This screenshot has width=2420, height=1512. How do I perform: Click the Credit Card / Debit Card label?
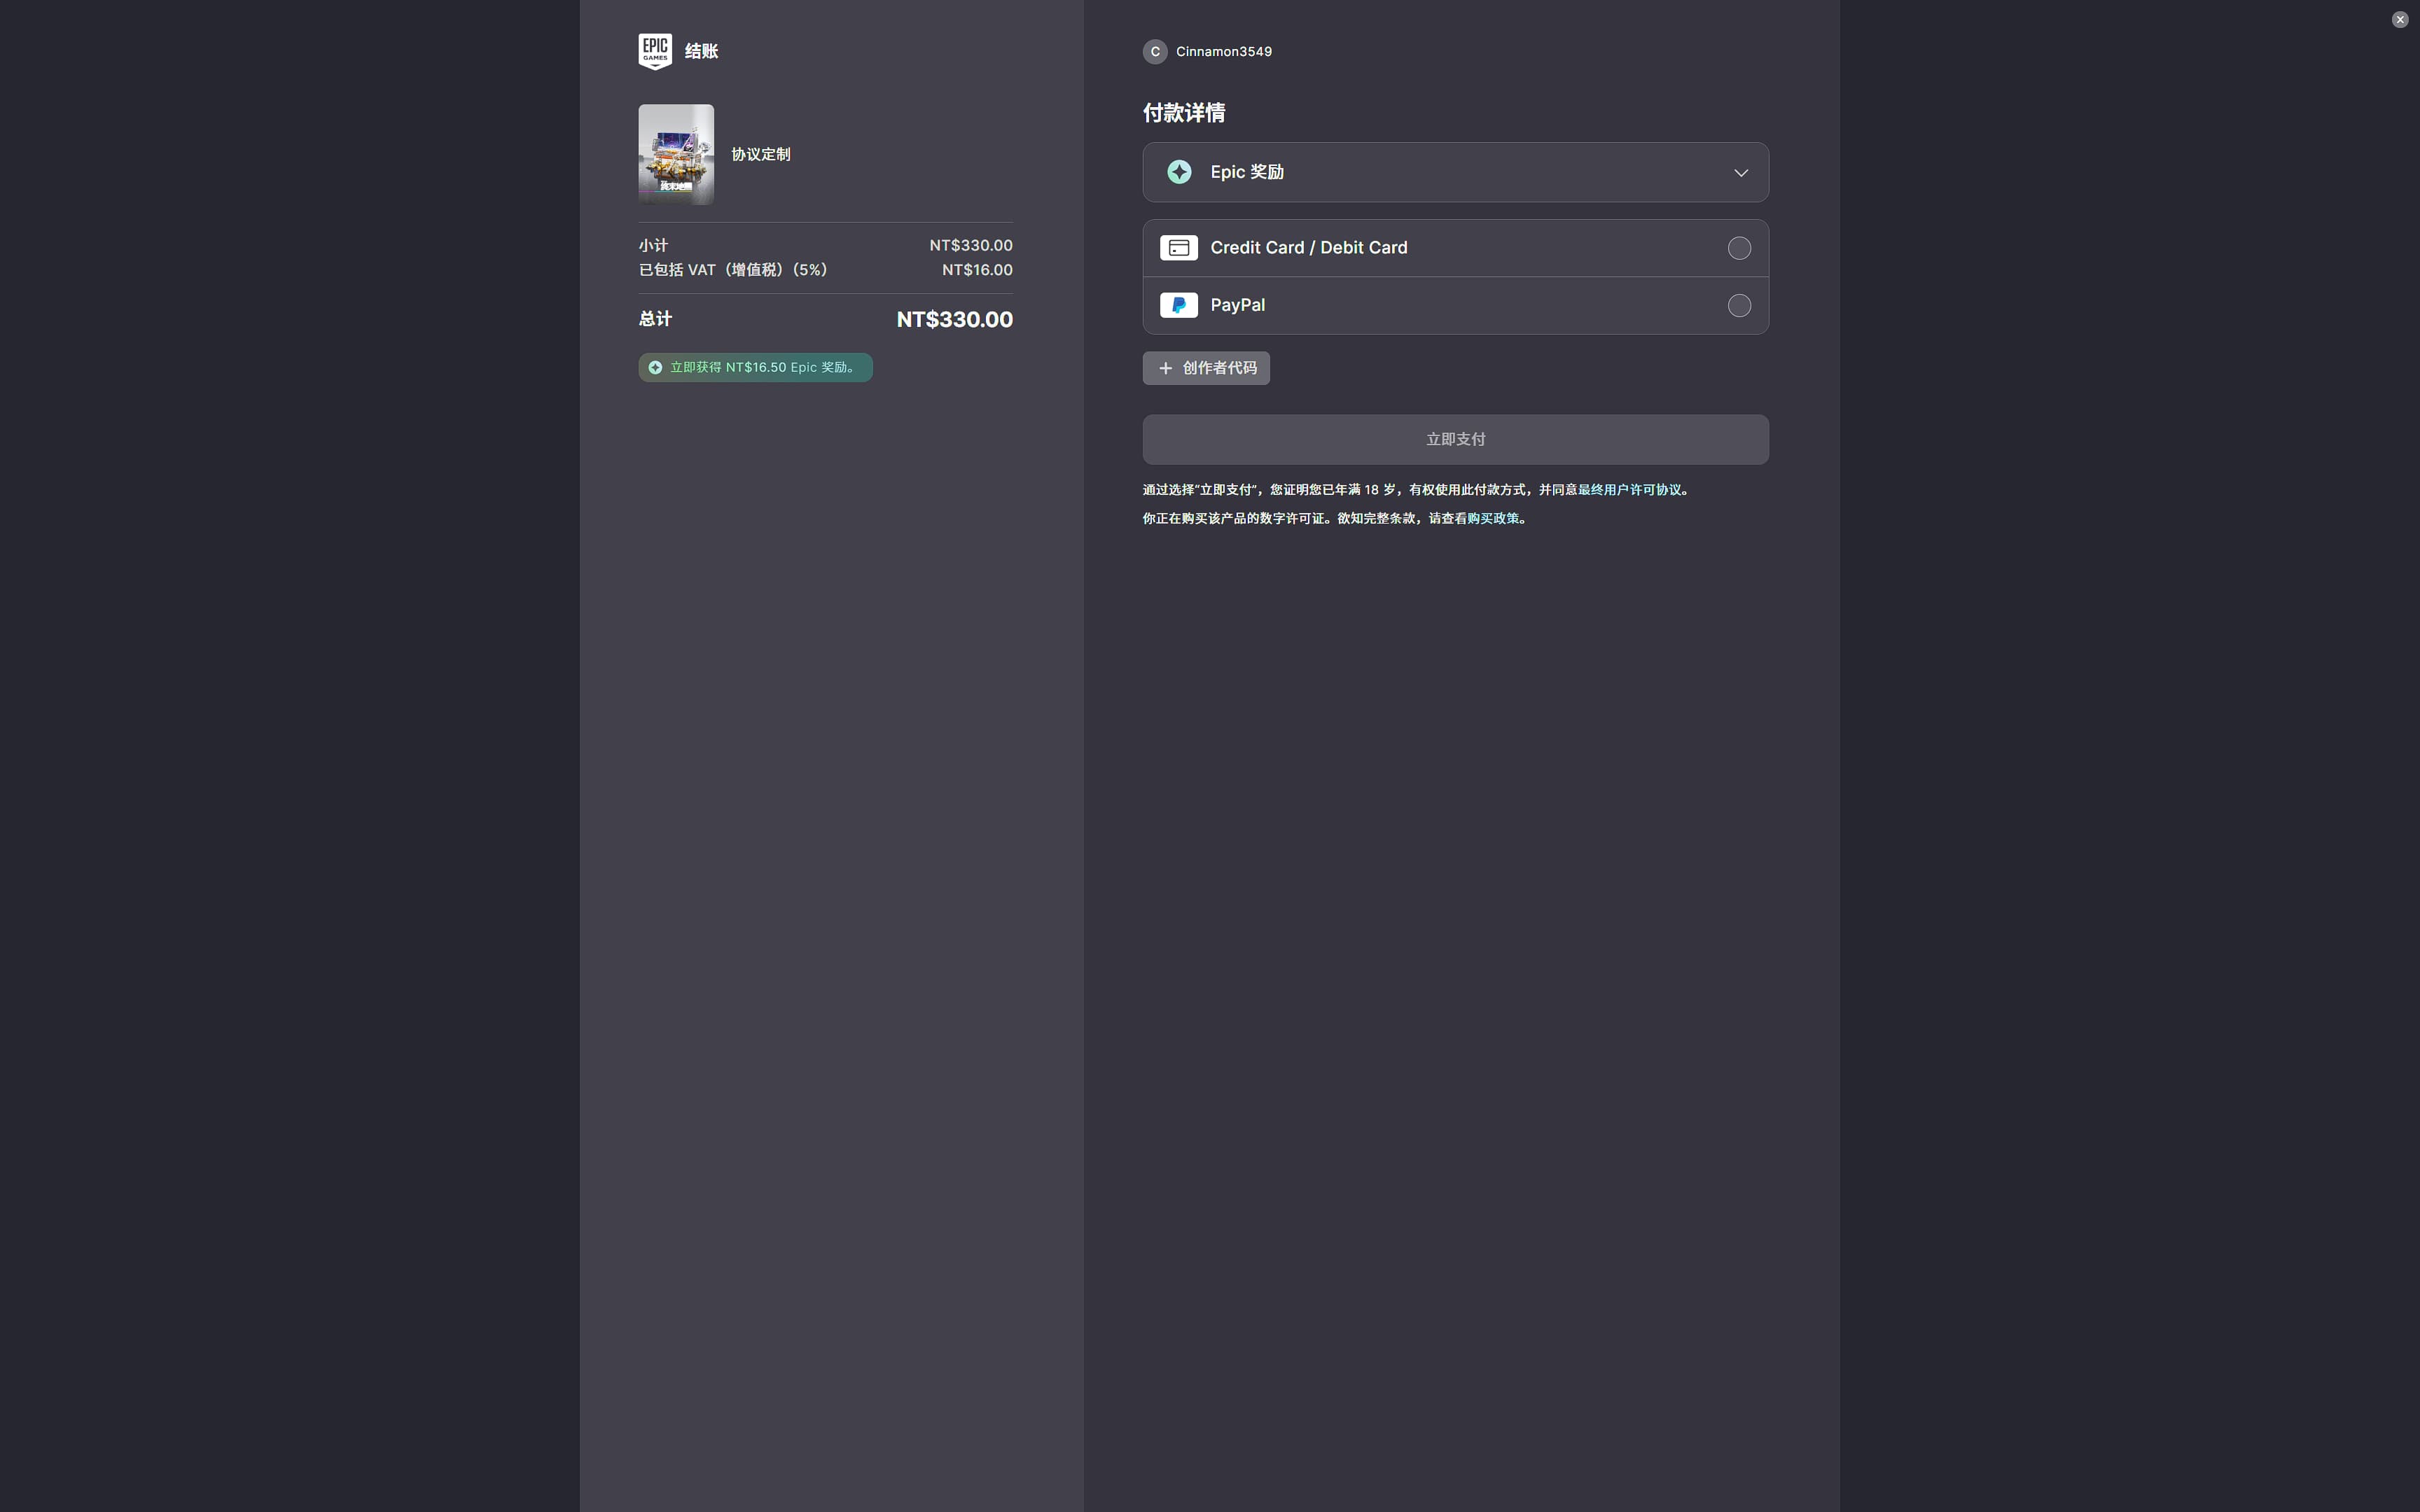[x=1308, y=248]
